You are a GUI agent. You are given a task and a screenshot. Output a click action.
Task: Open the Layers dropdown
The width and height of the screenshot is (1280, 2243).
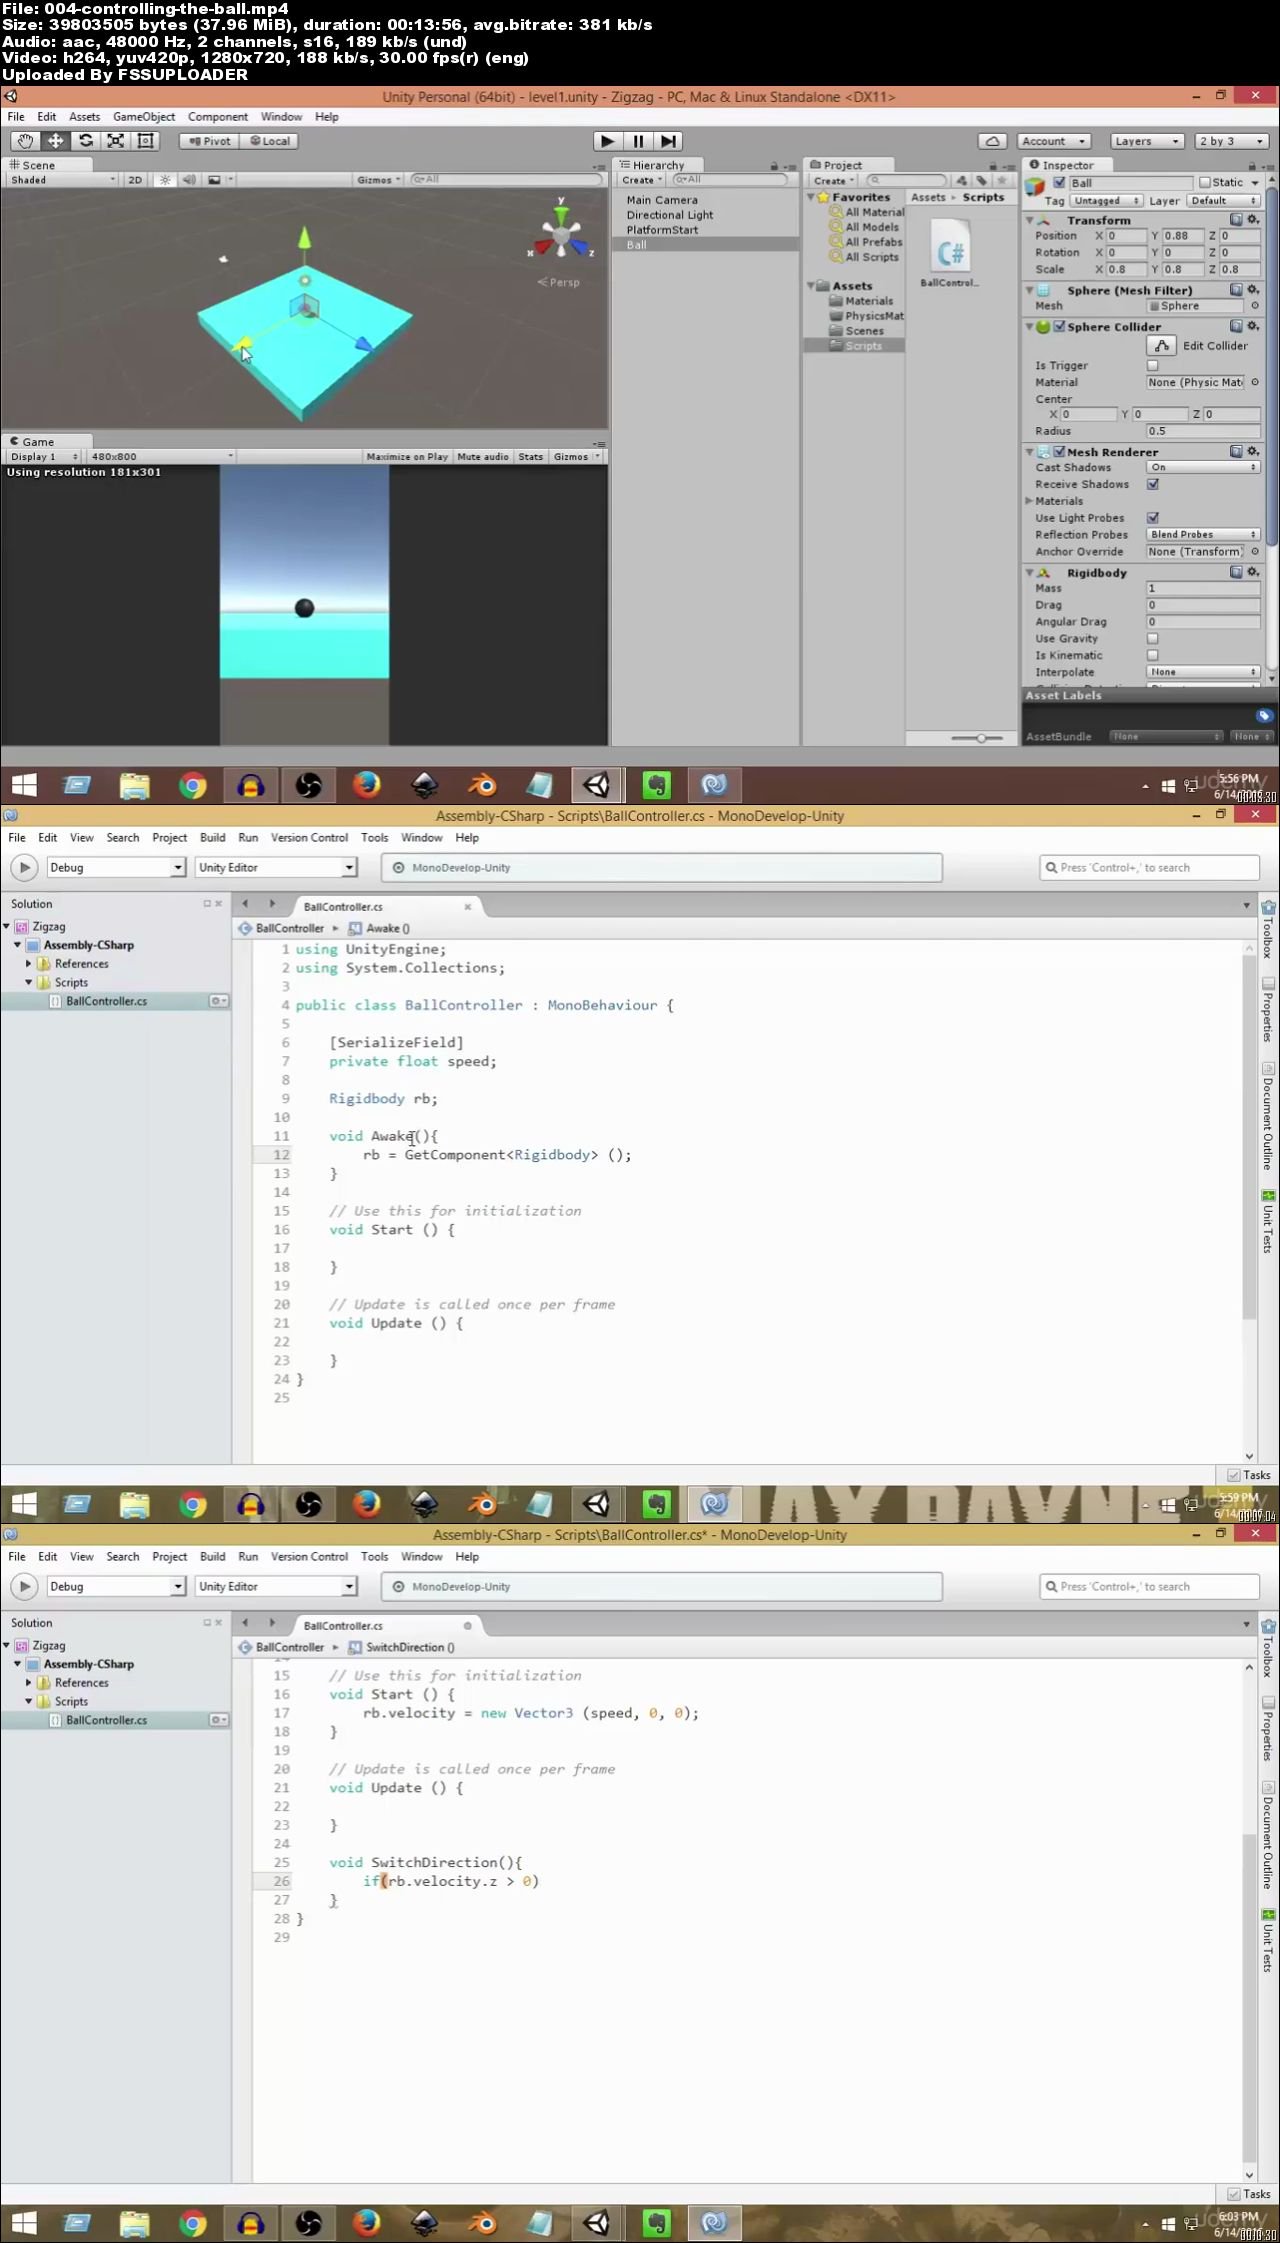[x=1148, y=141]
